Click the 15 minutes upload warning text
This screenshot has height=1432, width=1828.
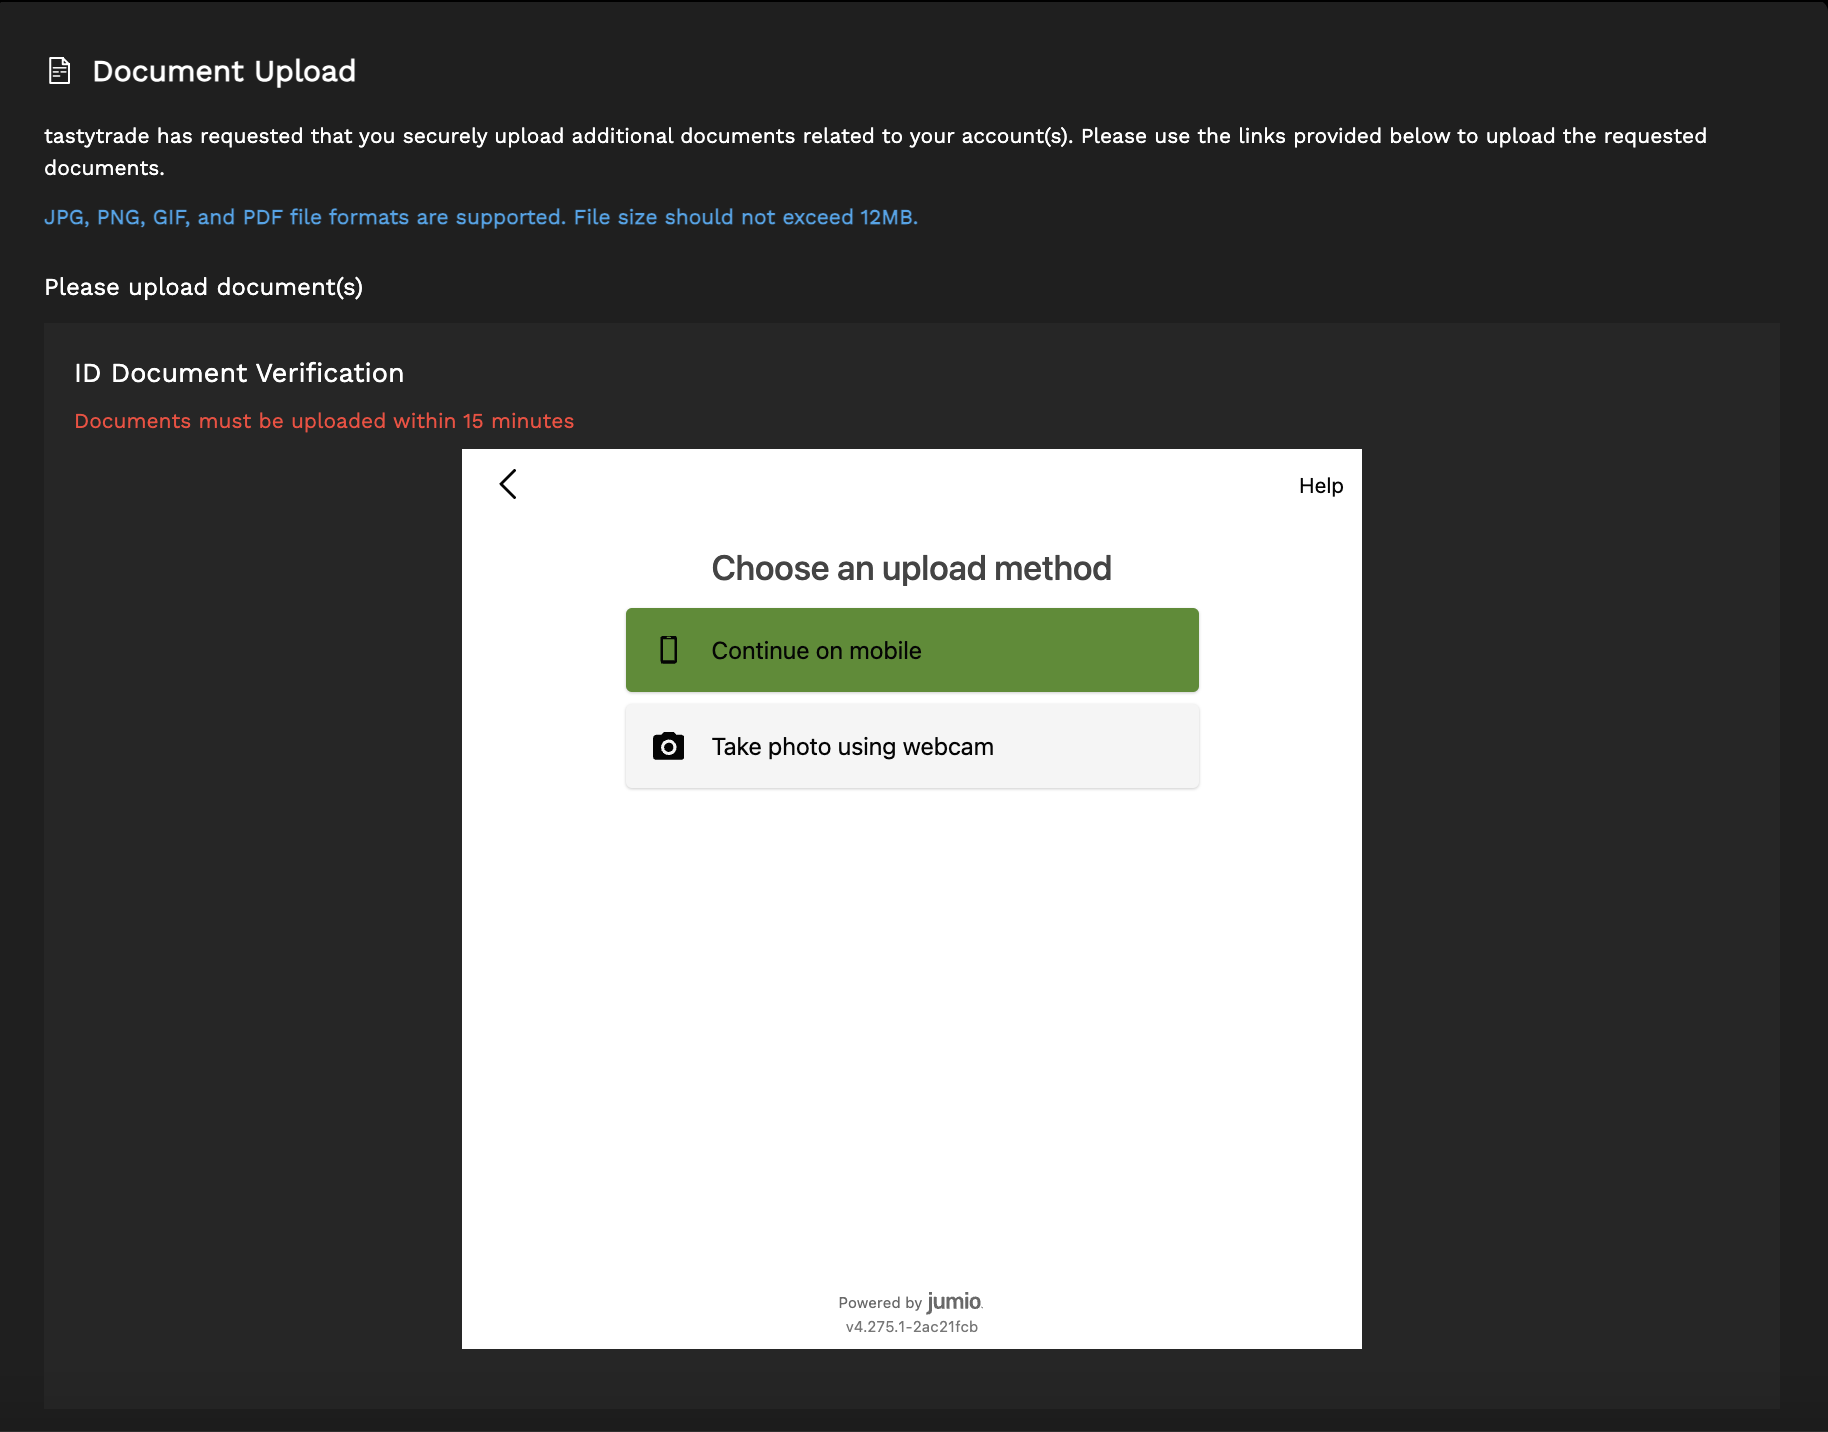pos(323,420)
